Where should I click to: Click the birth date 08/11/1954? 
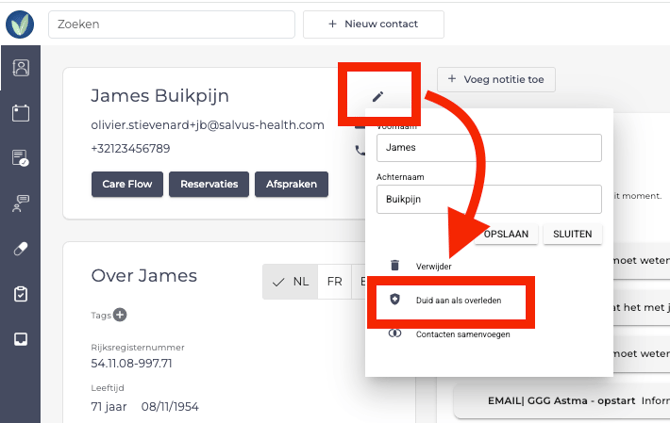point(170,406)
